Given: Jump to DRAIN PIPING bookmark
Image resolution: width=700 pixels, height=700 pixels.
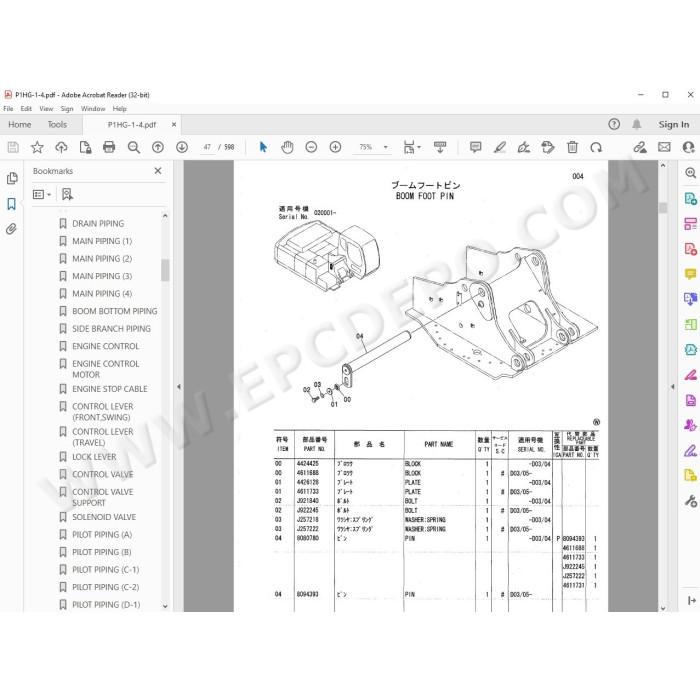Looking at the screenshot, I should click(98, 223).
